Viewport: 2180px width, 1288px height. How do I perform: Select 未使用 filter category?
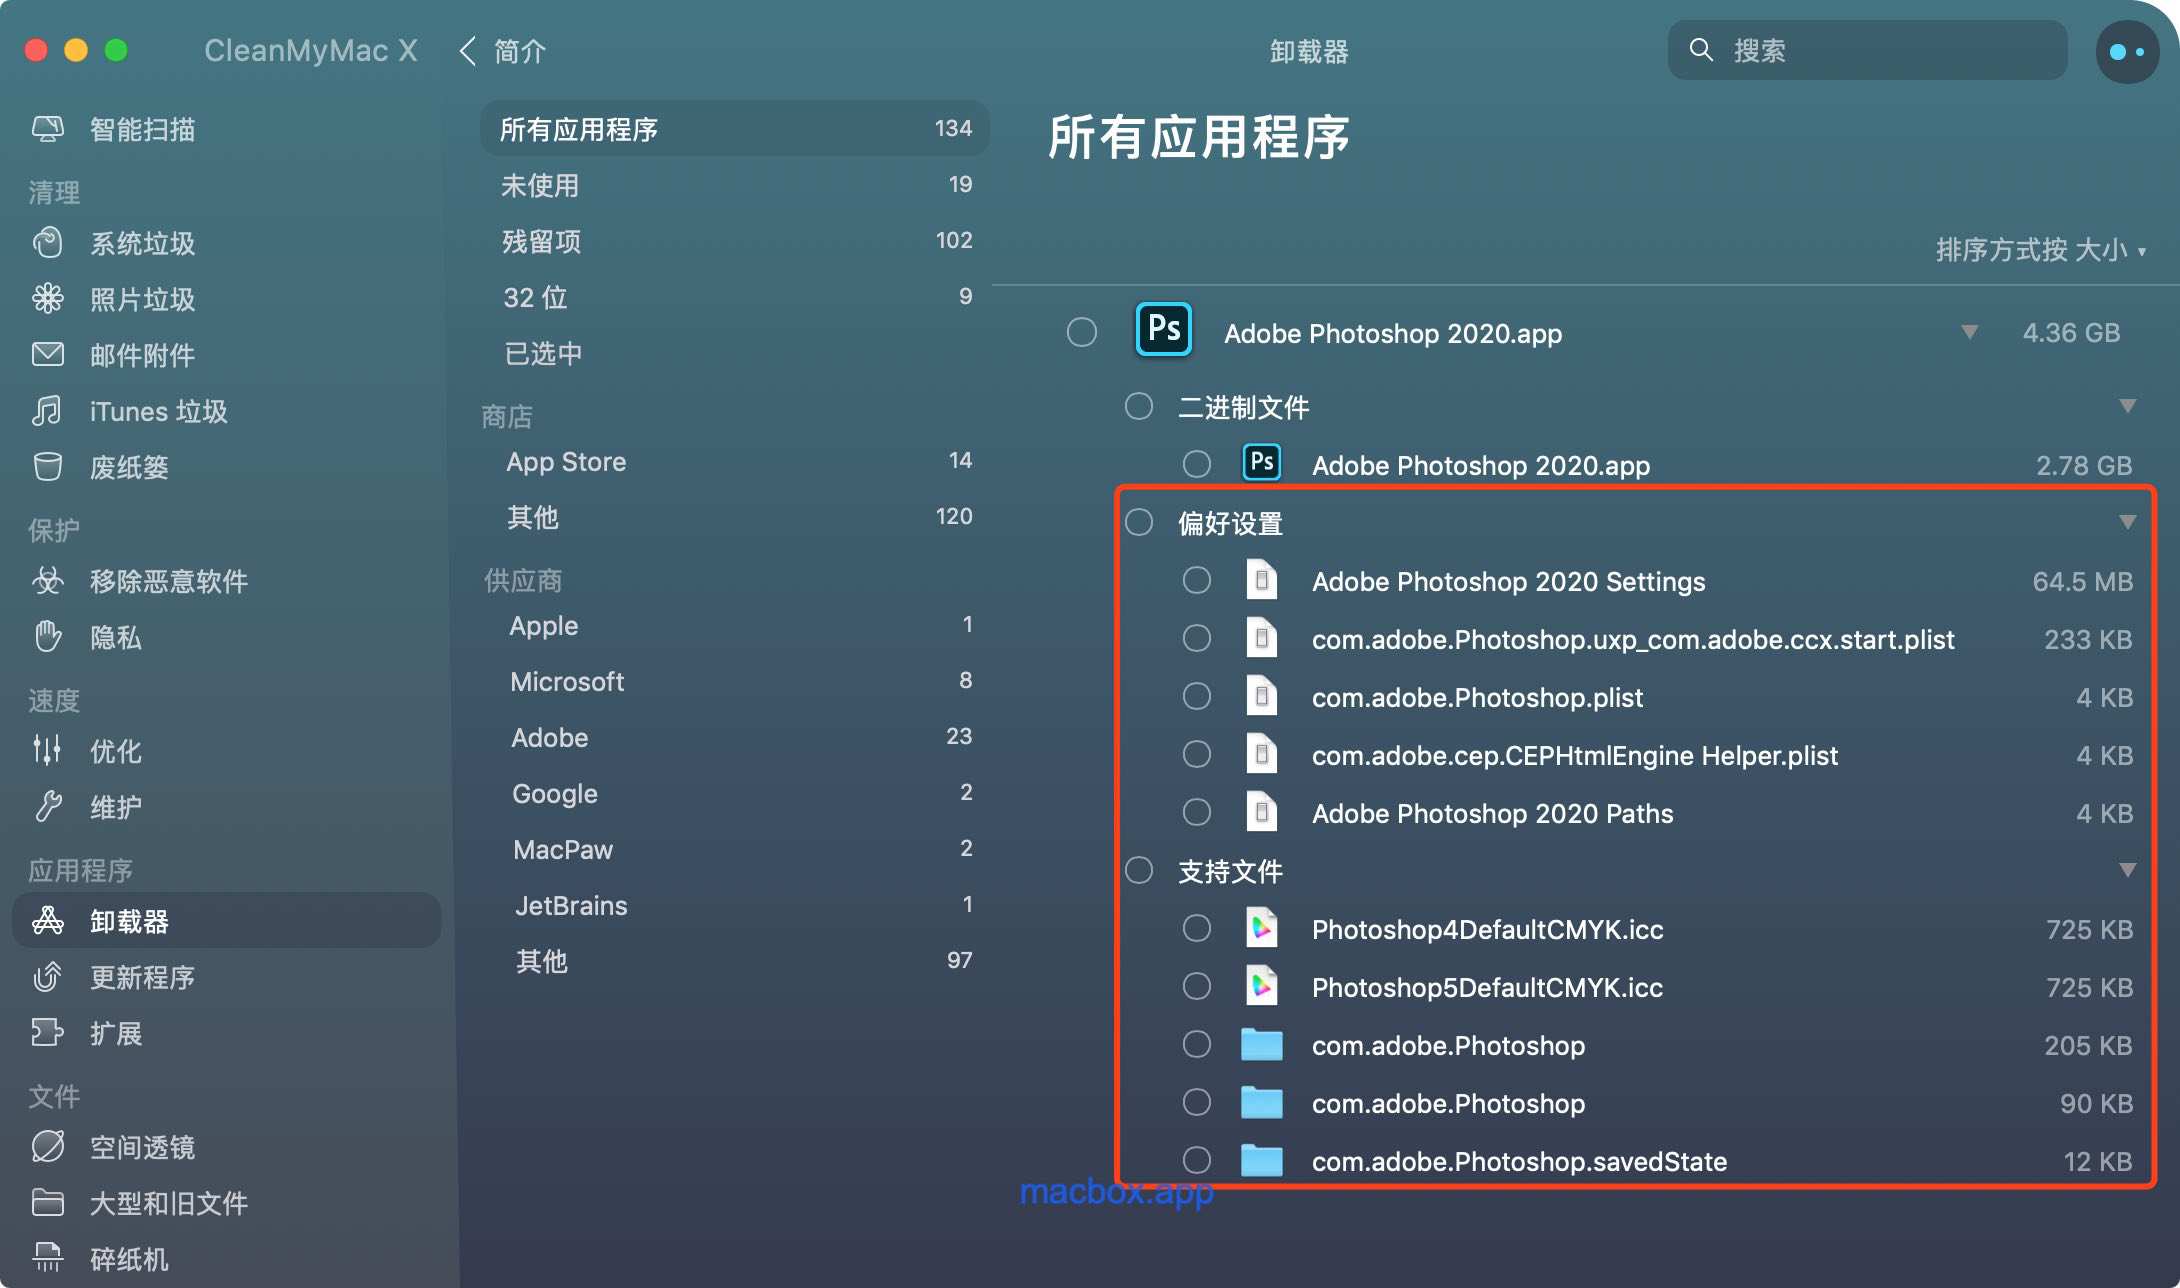(x=734, y=185)
